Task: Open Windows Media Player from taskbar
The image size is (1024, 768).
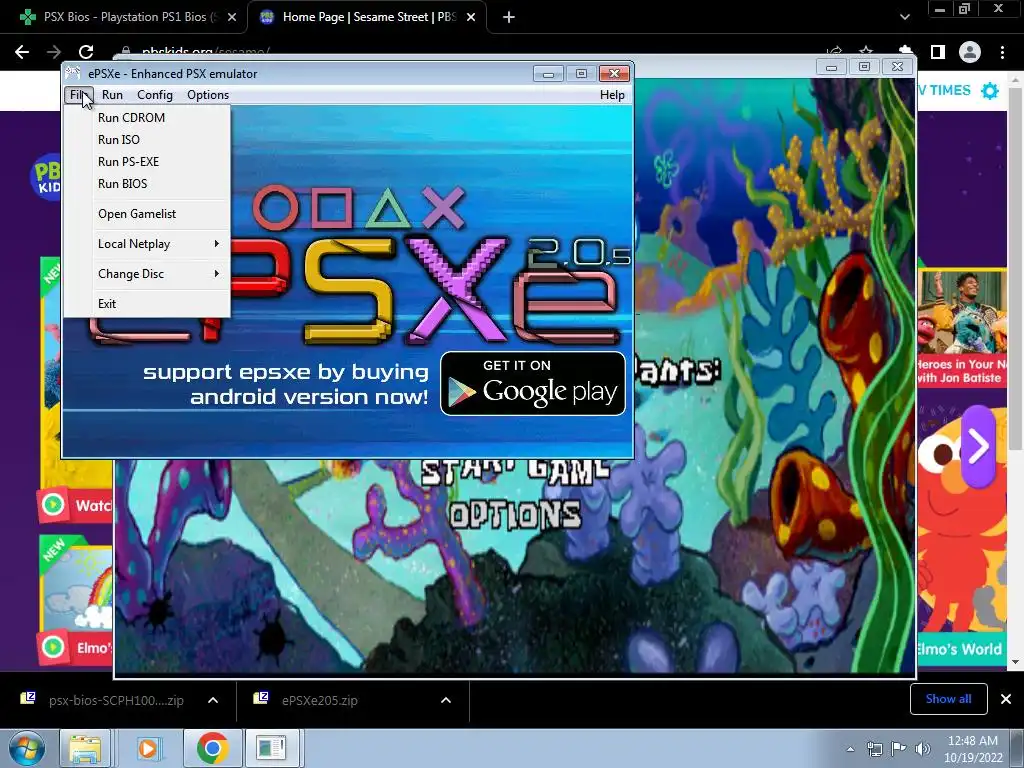Action: pos(147,748)
